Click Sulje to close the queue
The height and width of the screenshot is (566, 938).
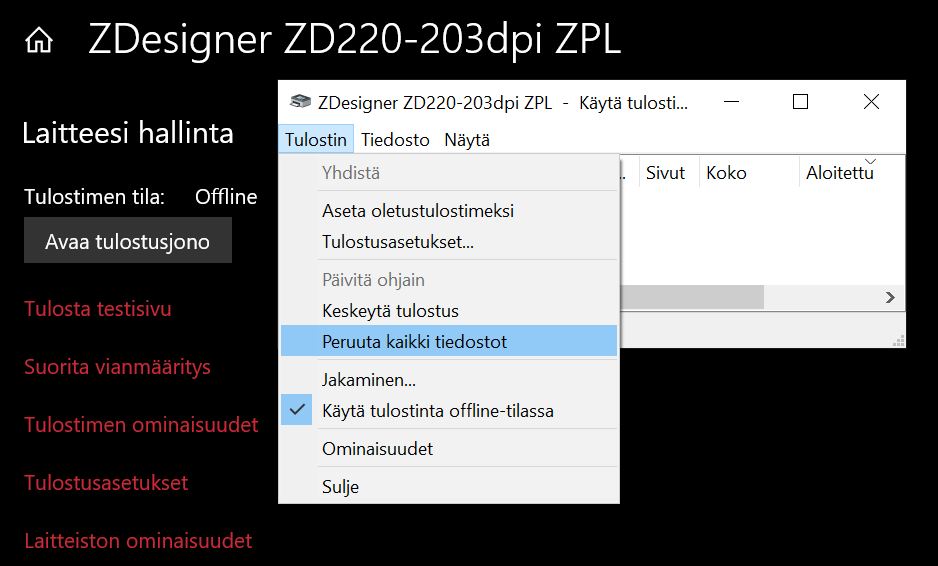(340, 487)
